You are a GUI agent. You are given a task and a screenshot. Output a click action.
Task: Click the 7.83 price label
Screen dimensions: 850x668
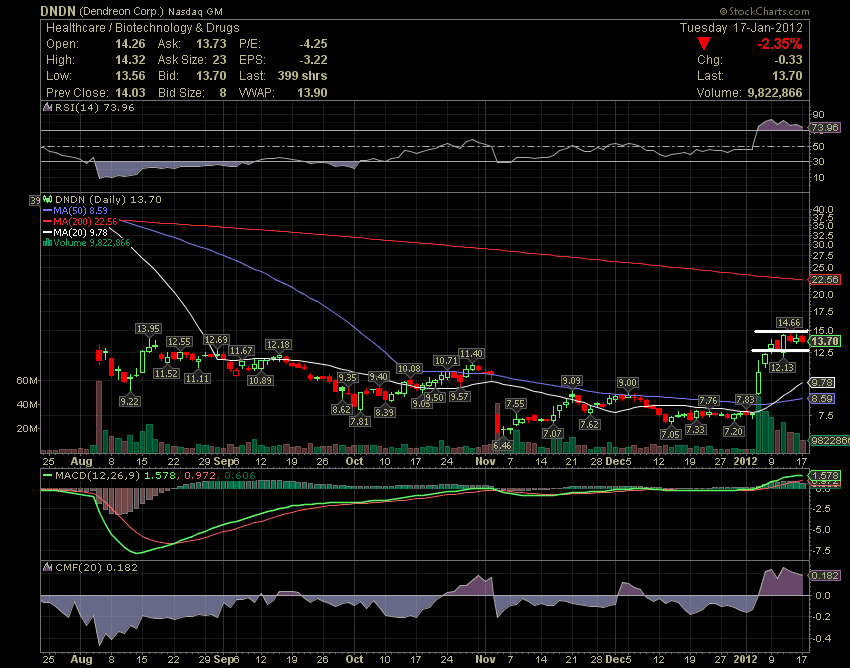pos(745,400)
